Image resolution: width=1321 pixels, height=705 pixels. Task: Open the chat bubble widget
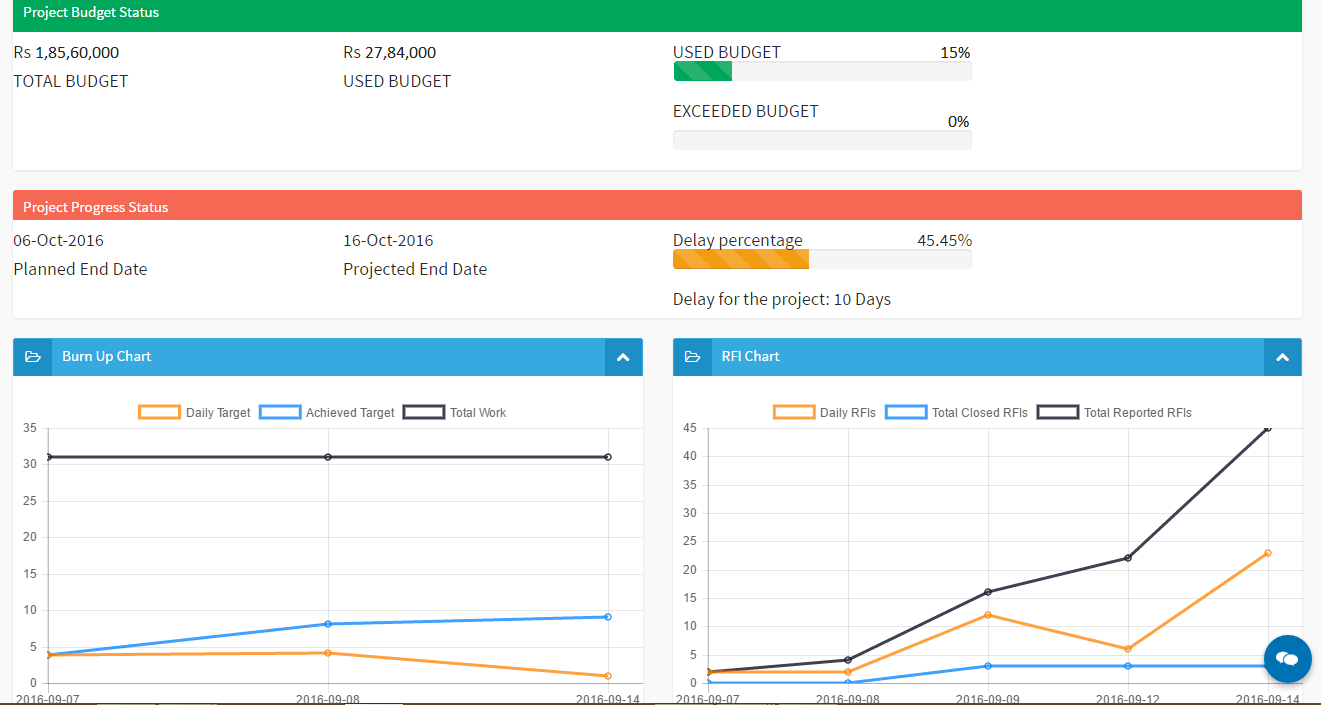(x=1288, y=659)
